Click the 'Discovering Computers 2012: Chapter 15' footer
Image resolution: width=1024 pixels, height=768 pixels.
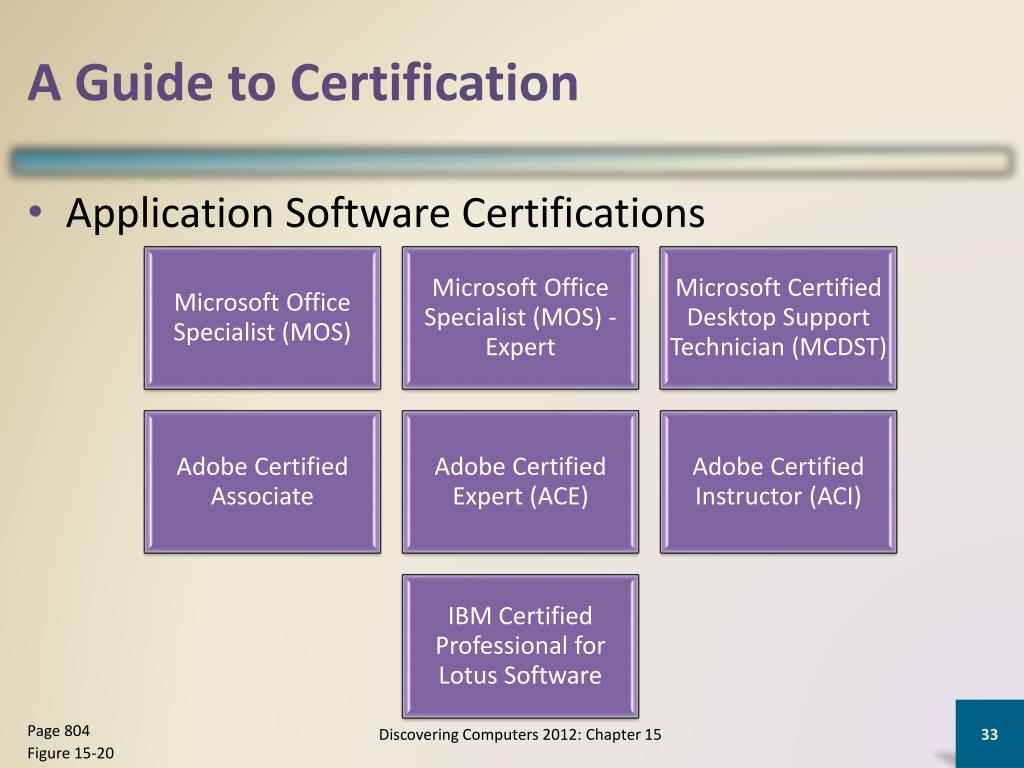pyautogui.click(x=520, y=735)
